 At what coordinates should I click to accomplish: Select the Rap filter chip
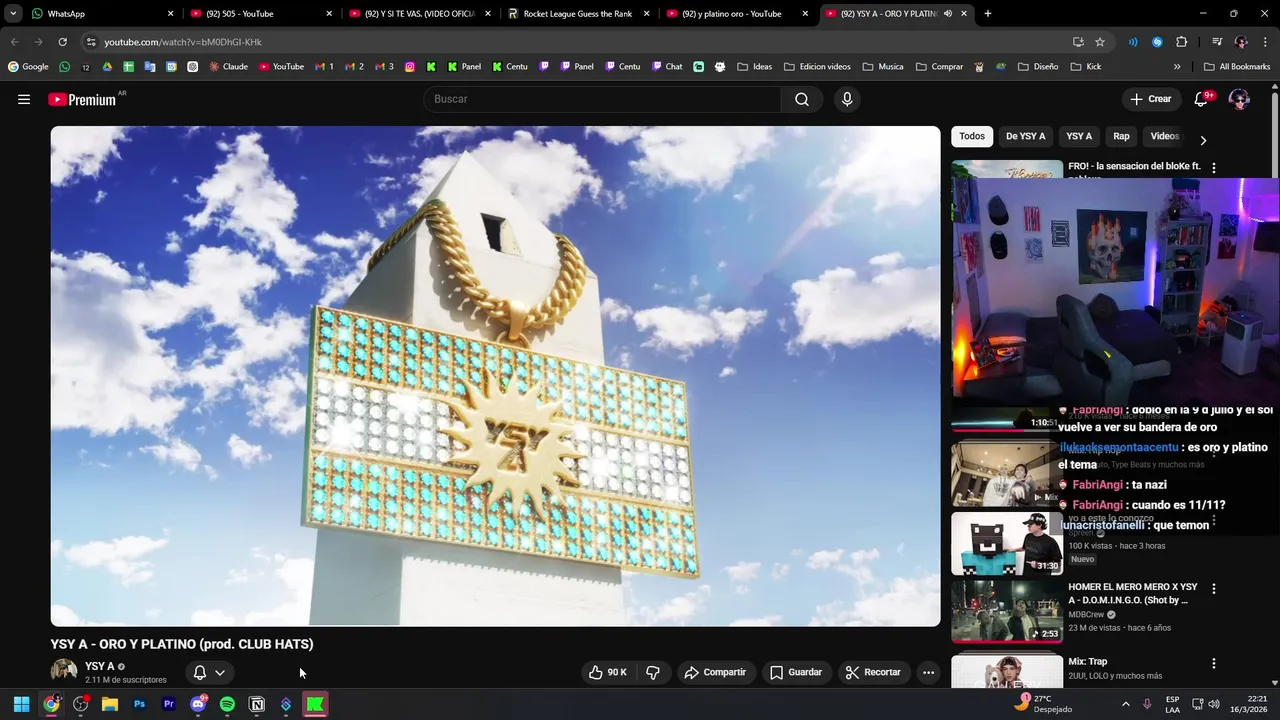point(1121,136)
